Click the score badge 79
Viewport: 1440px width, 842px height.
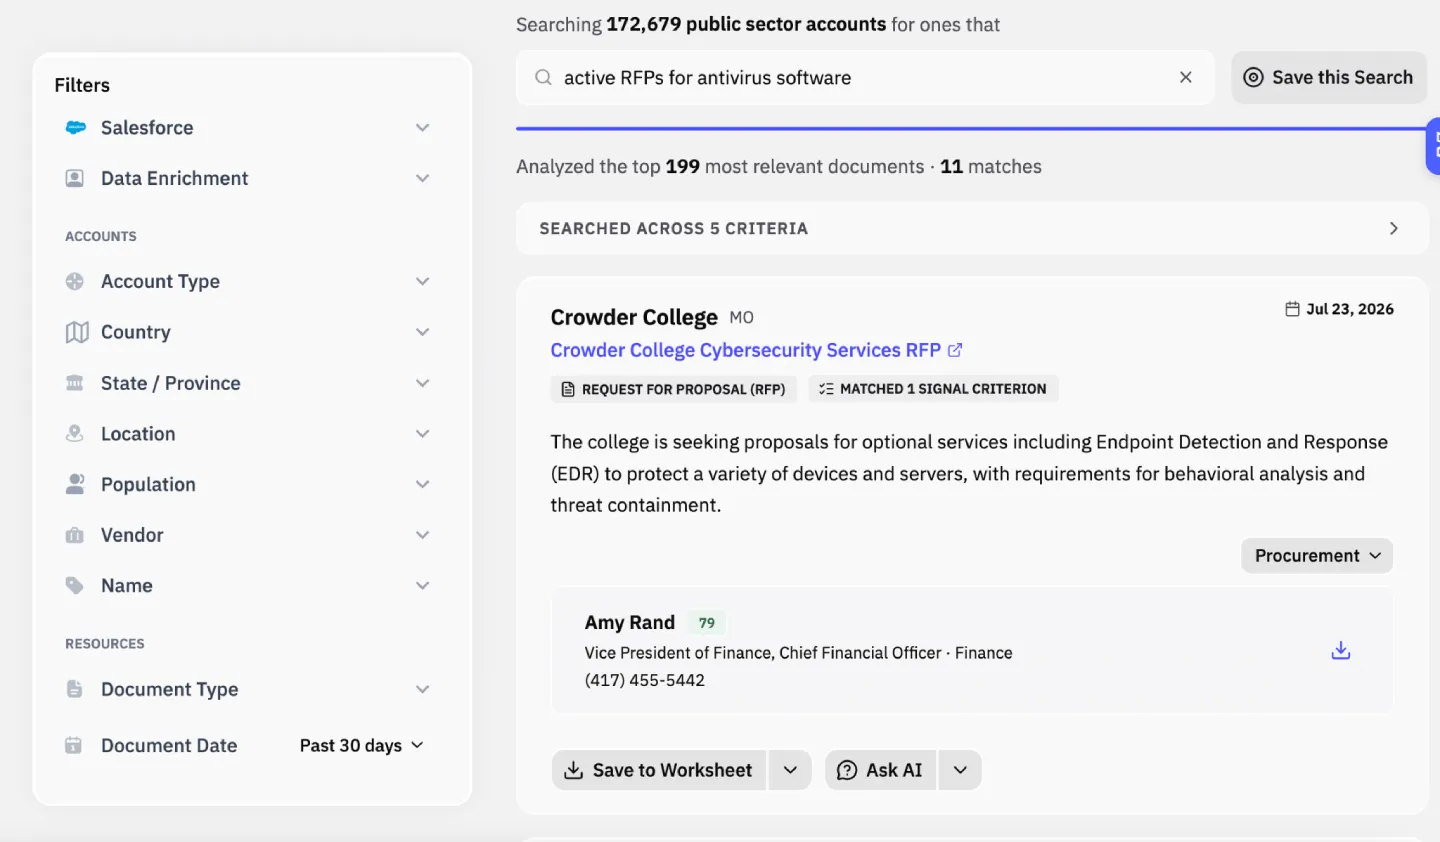point(707,623)
